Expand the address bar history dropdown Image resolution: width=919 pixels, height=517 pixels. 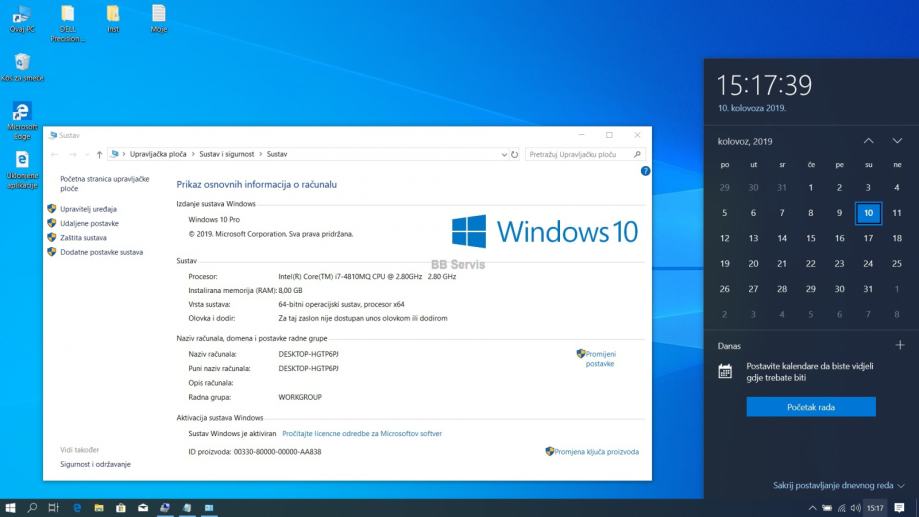click(x=504, y=154)
